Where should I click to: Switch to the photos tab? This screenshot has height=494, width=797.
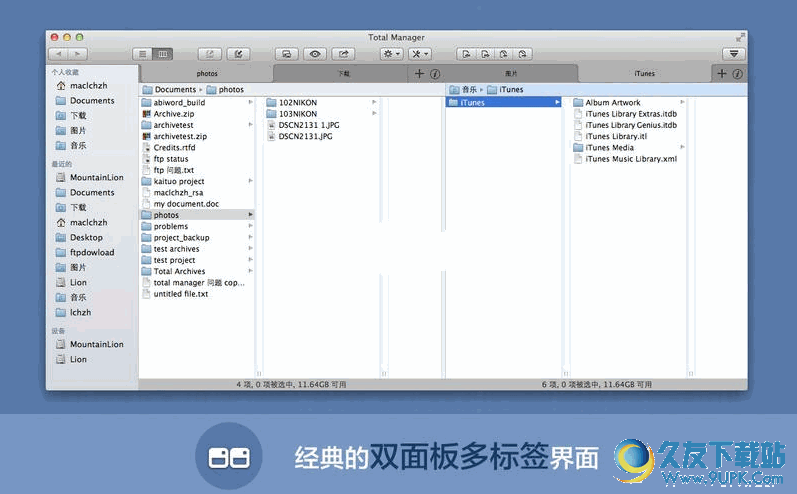pos(207,74)
